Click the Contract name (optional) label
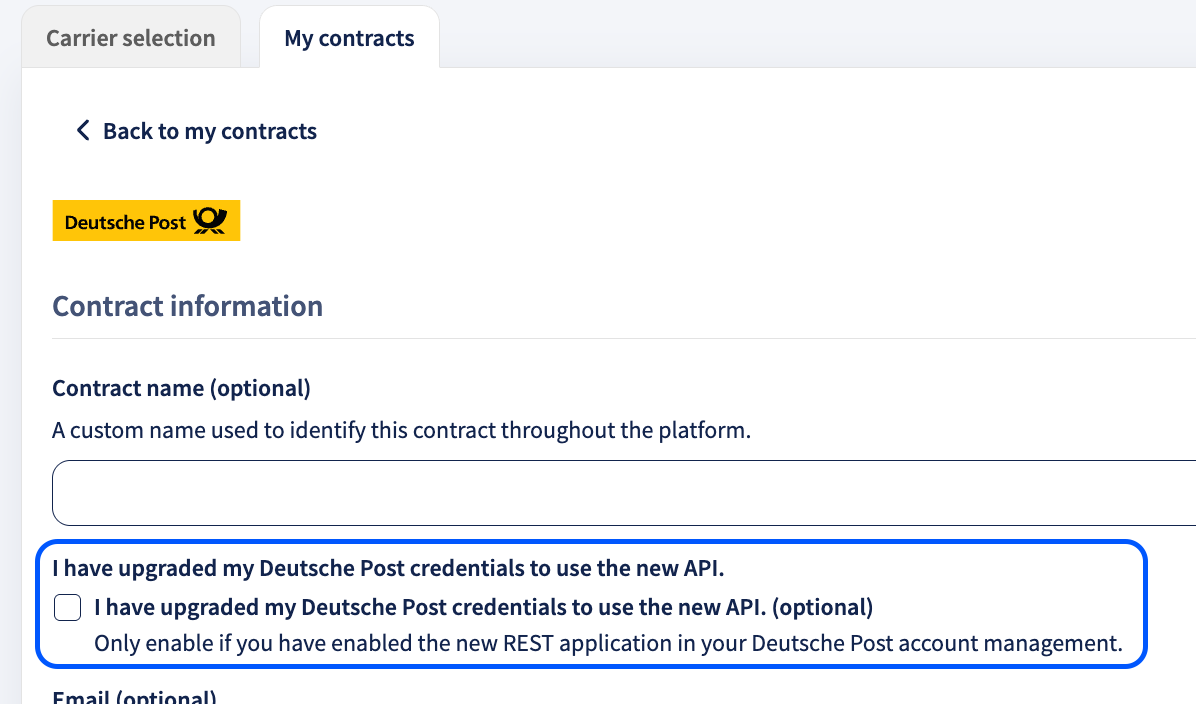Viewport: 1196px width, 704px height. (182, 388)
